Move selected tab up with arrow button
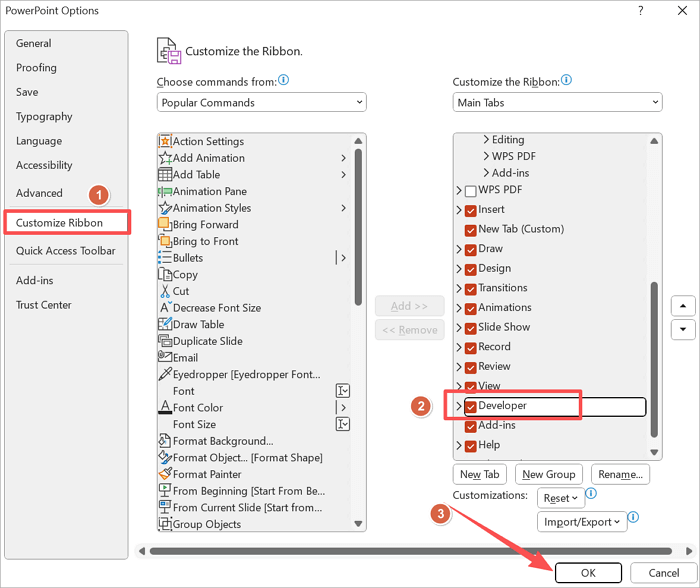 point(683,306)
